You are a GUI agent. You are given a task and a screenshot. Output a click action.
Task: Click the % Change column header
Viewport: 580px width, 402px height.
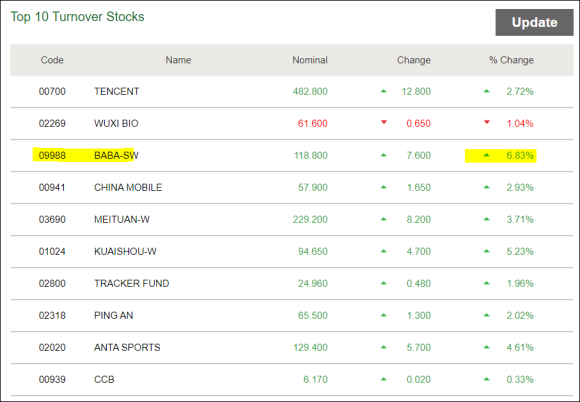coord(512,60)
